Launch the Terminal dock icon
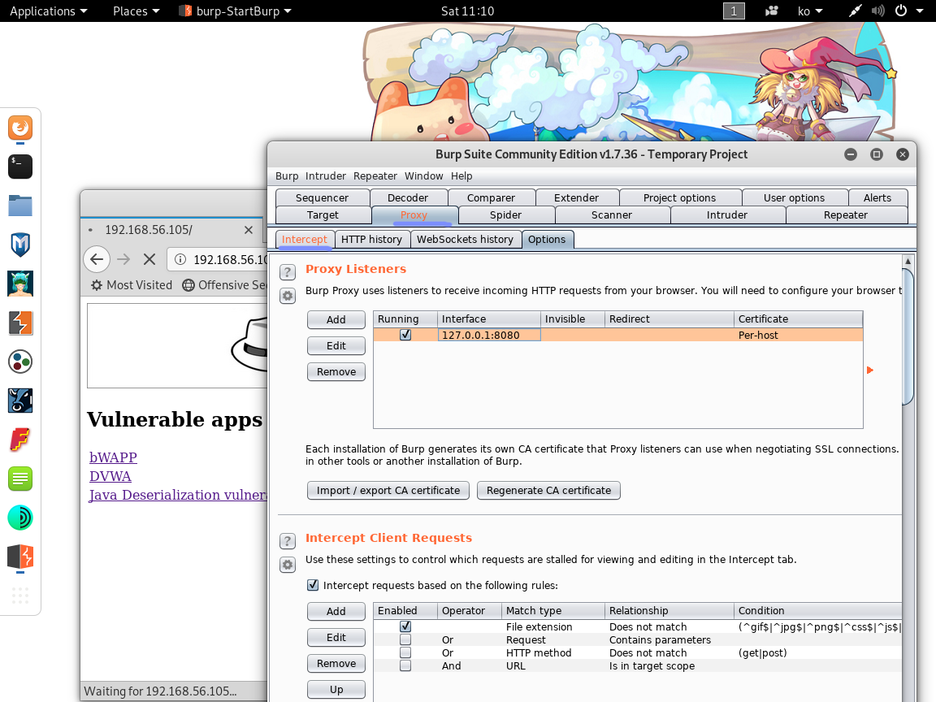 coord(20,167)
